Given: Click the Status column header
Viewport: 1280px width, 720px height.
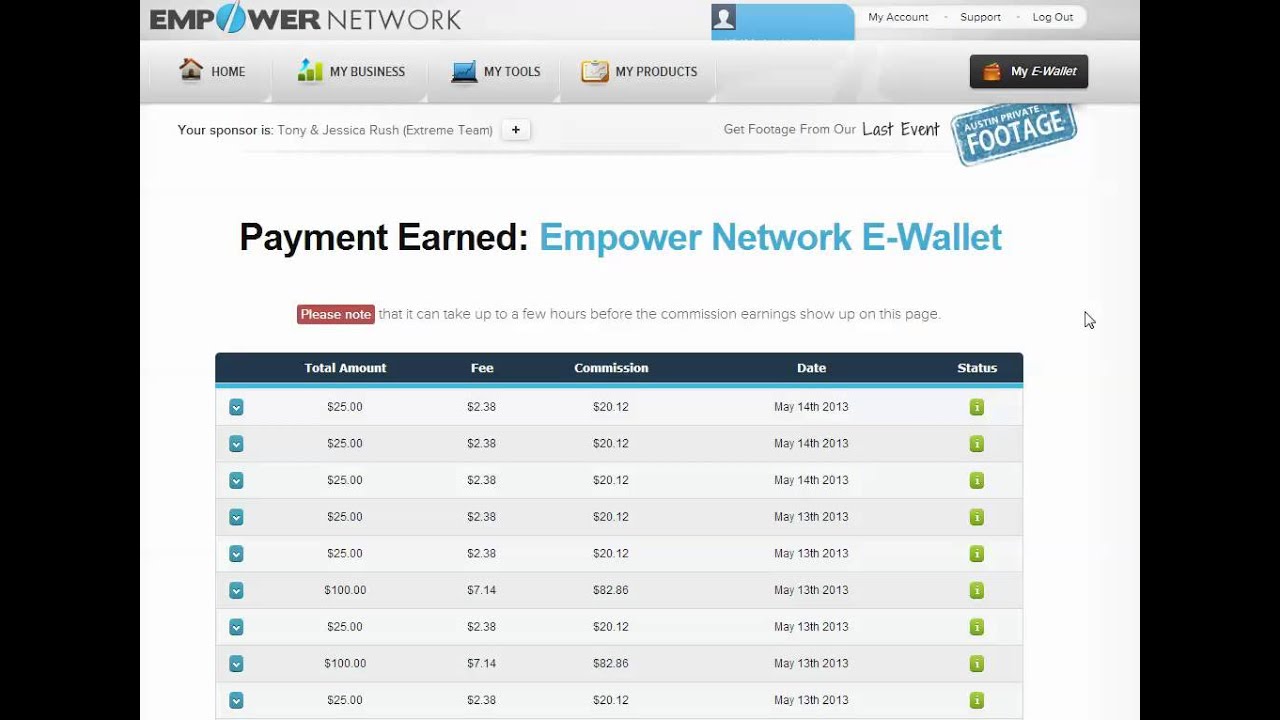Looking at the screenshot, I should 977,368.
